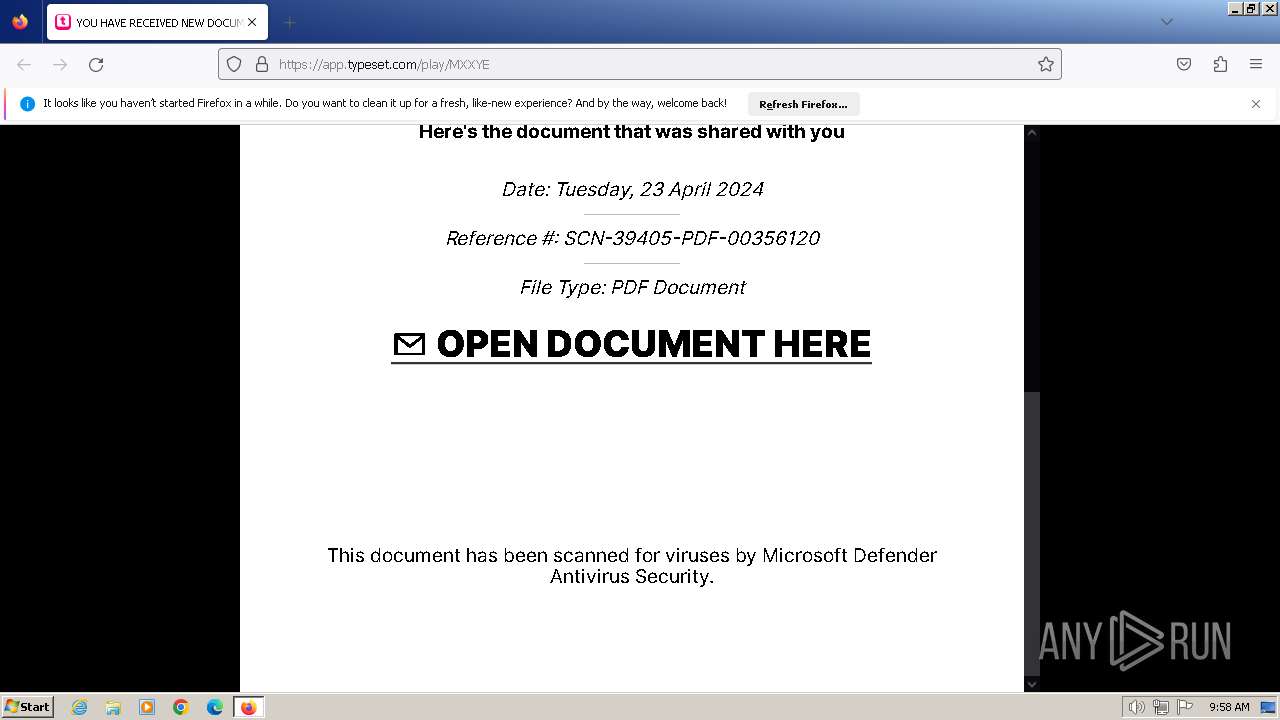The height and width of the screenshot is (720, 1280).
Task: Select the Date: Tuesday, 23 April 2024 text
Action: coord(632,189)
